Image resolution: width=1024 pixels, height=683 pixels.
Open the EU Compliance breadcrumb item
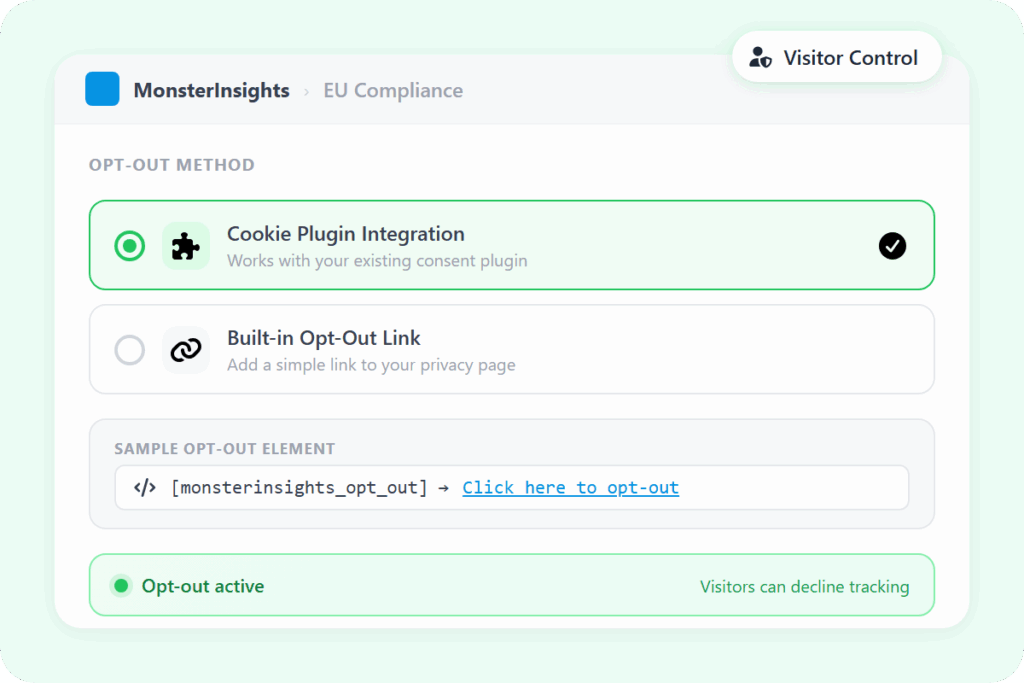click(393, 91)
